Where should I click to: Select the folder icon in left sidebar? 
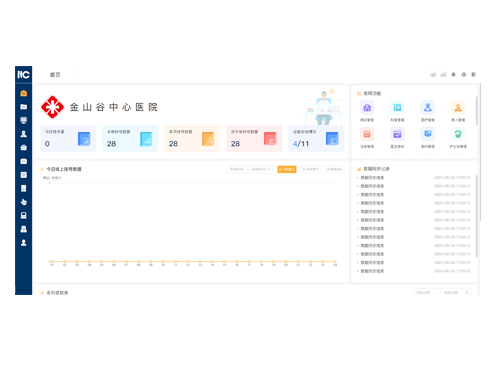(24, 107)
